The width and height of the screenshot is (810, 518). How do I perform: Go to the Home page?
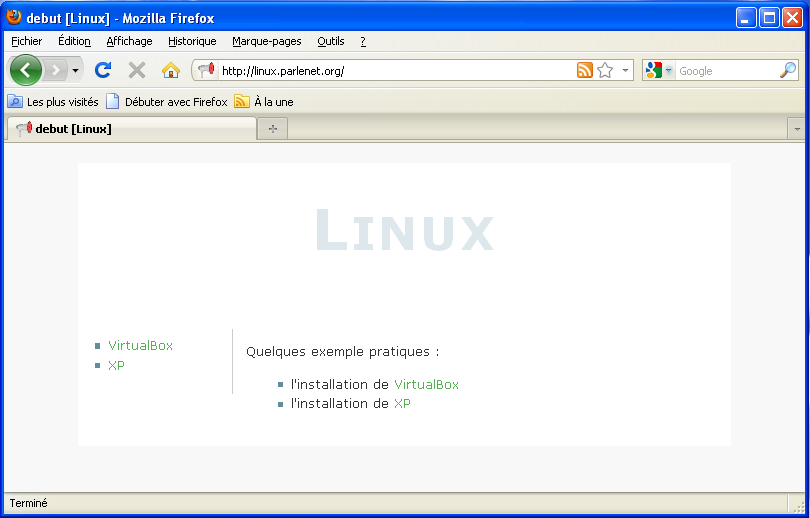pos(171,70)
